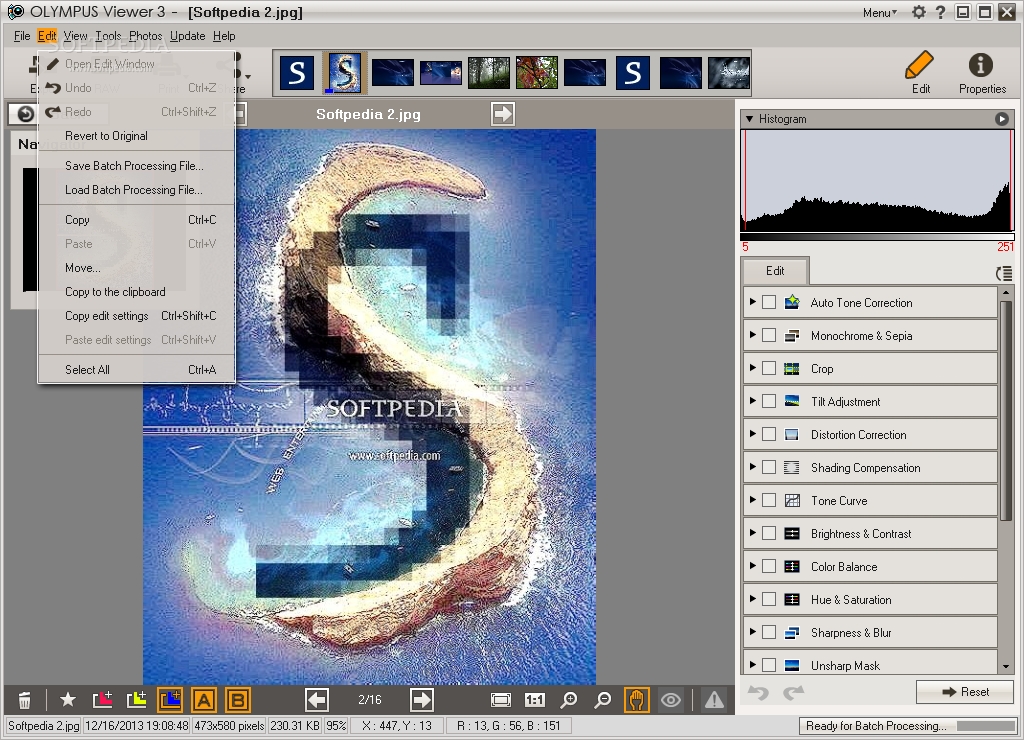Enable the Crop checkbox

point(769,368)
